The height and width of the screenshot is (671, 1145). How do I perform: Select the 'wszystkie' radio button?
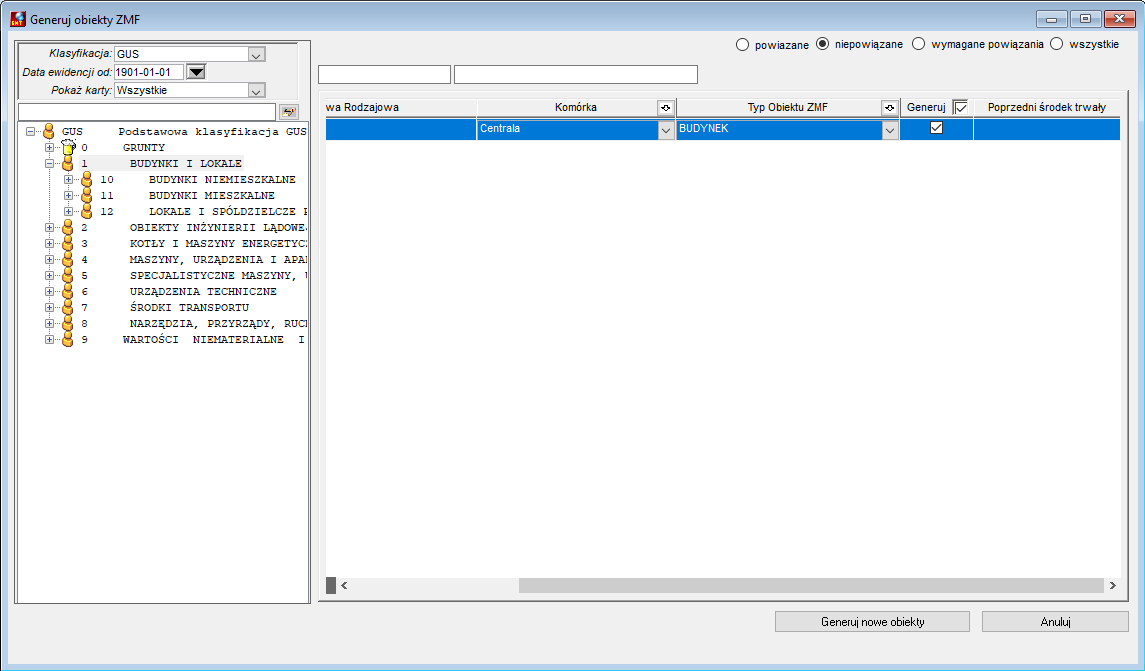[x=1057, y=44]
